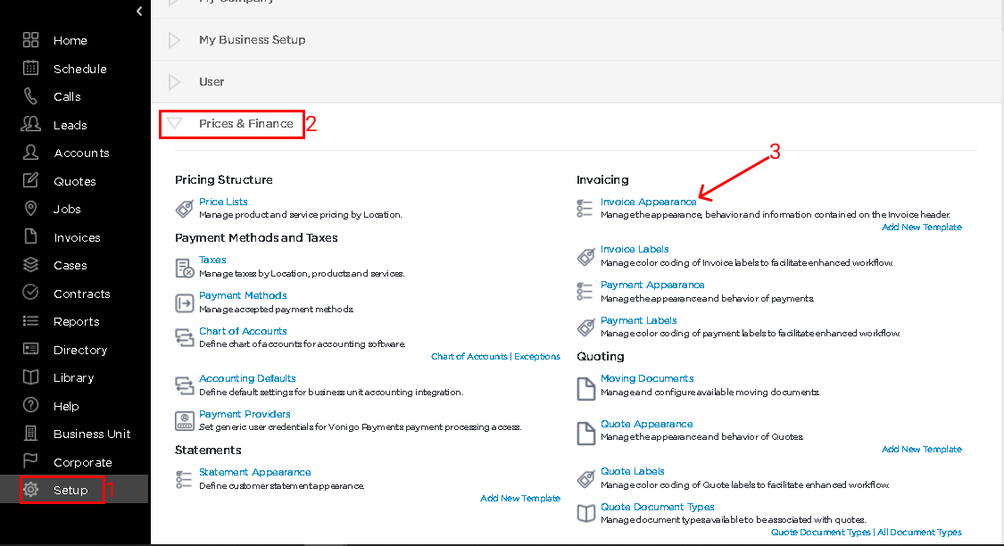
Task: Collapse the Prices & Finance section triangle
Action: 174,123
